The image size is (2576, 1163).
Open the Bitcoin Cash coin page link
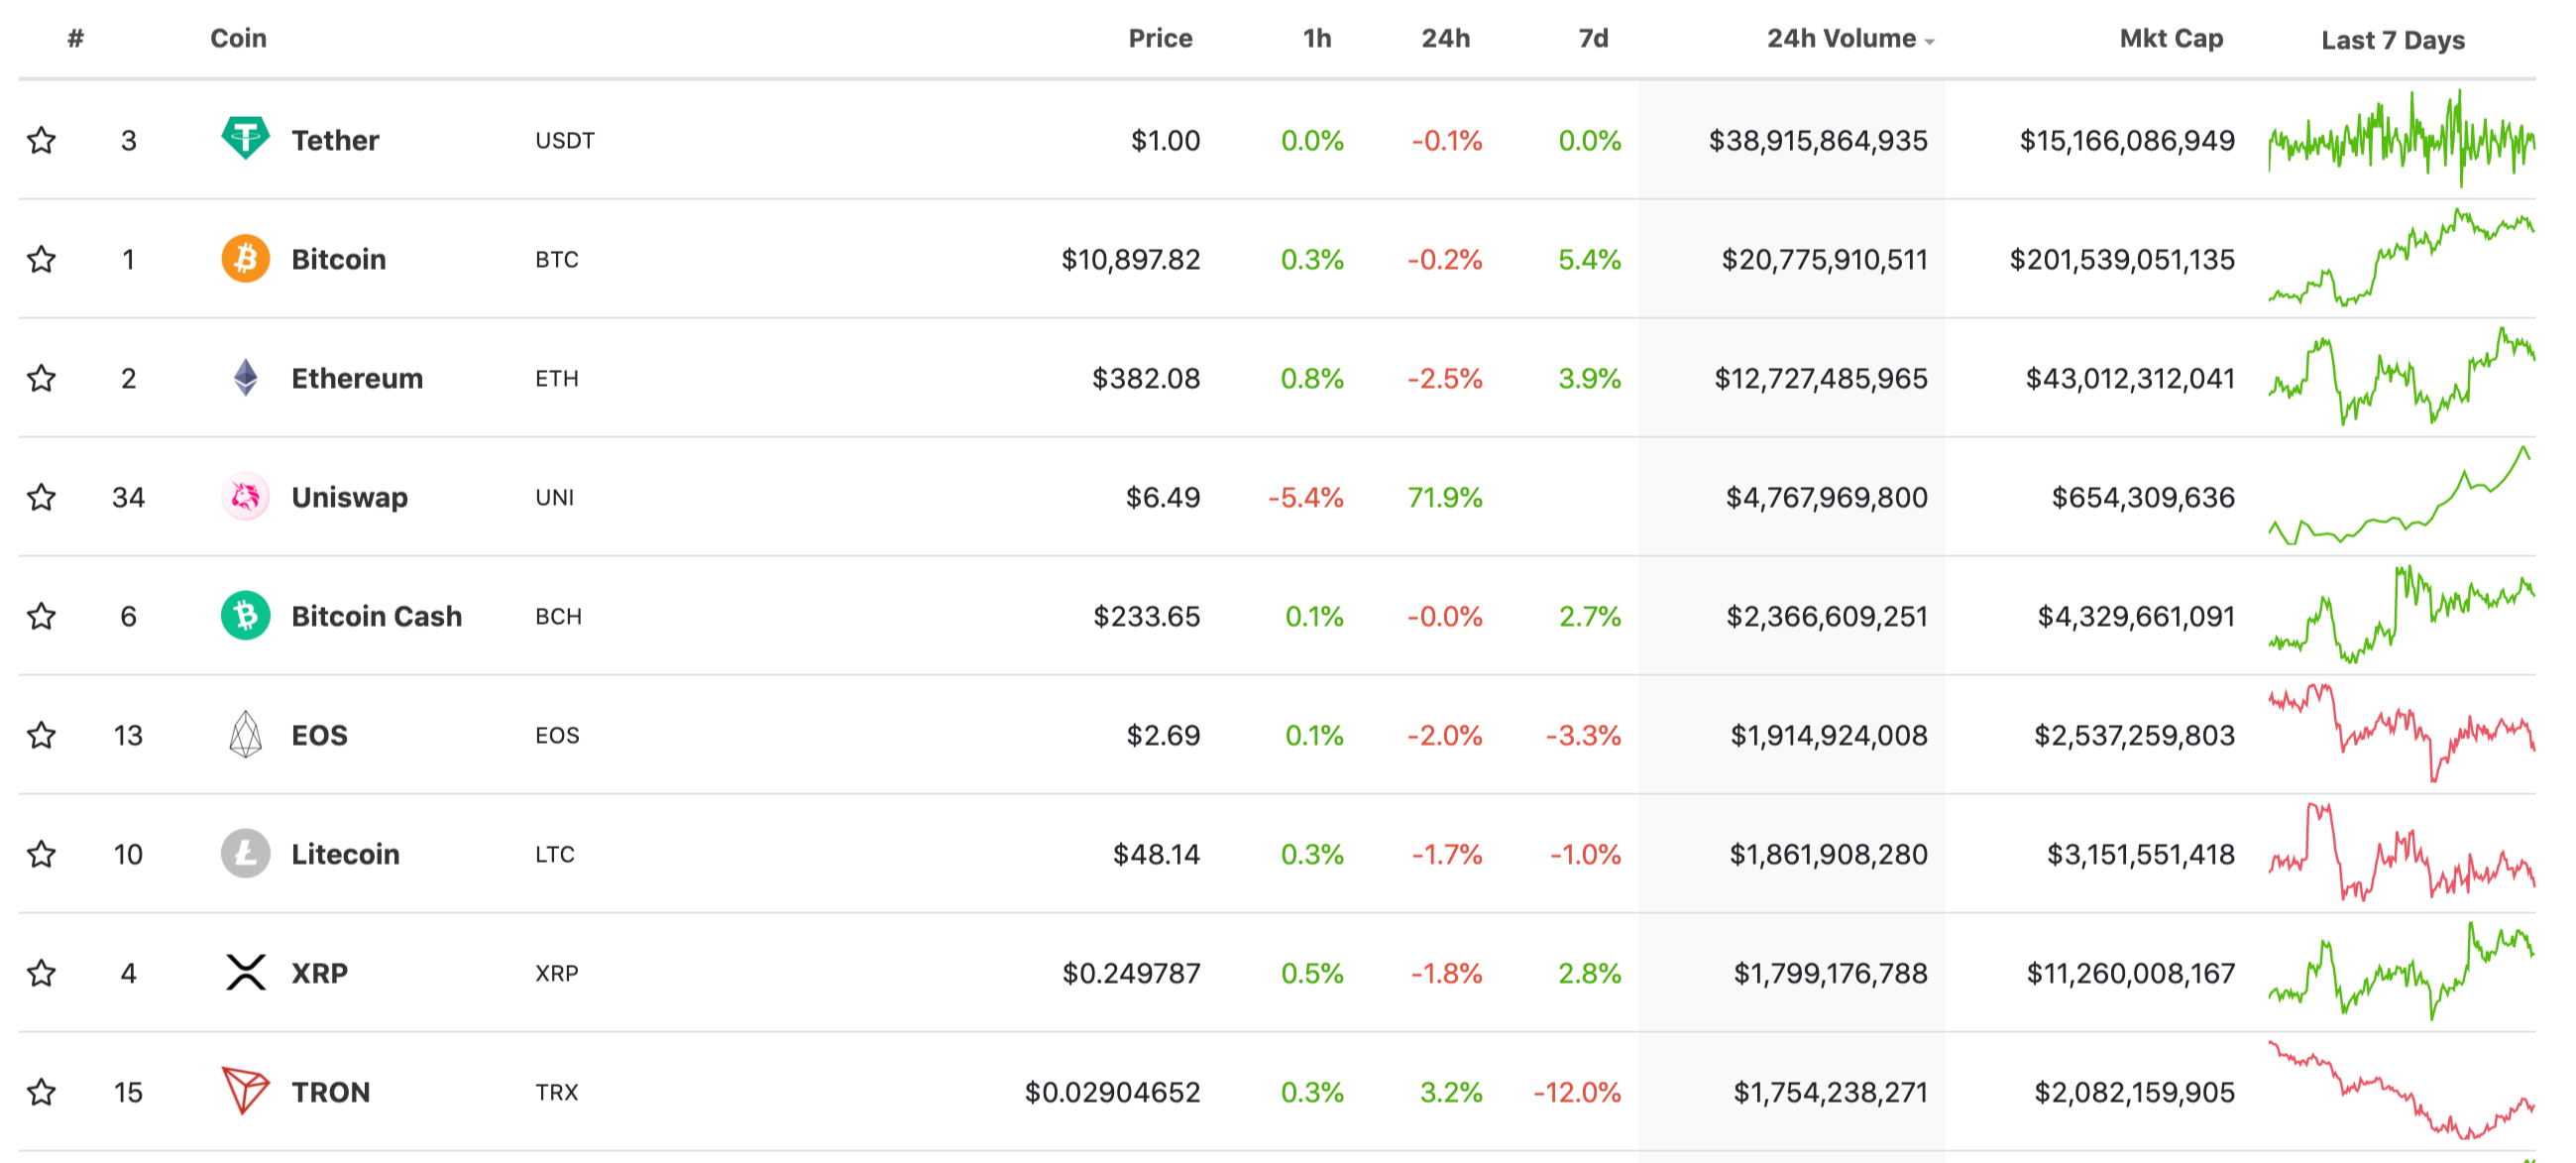(x=376, y=616)
